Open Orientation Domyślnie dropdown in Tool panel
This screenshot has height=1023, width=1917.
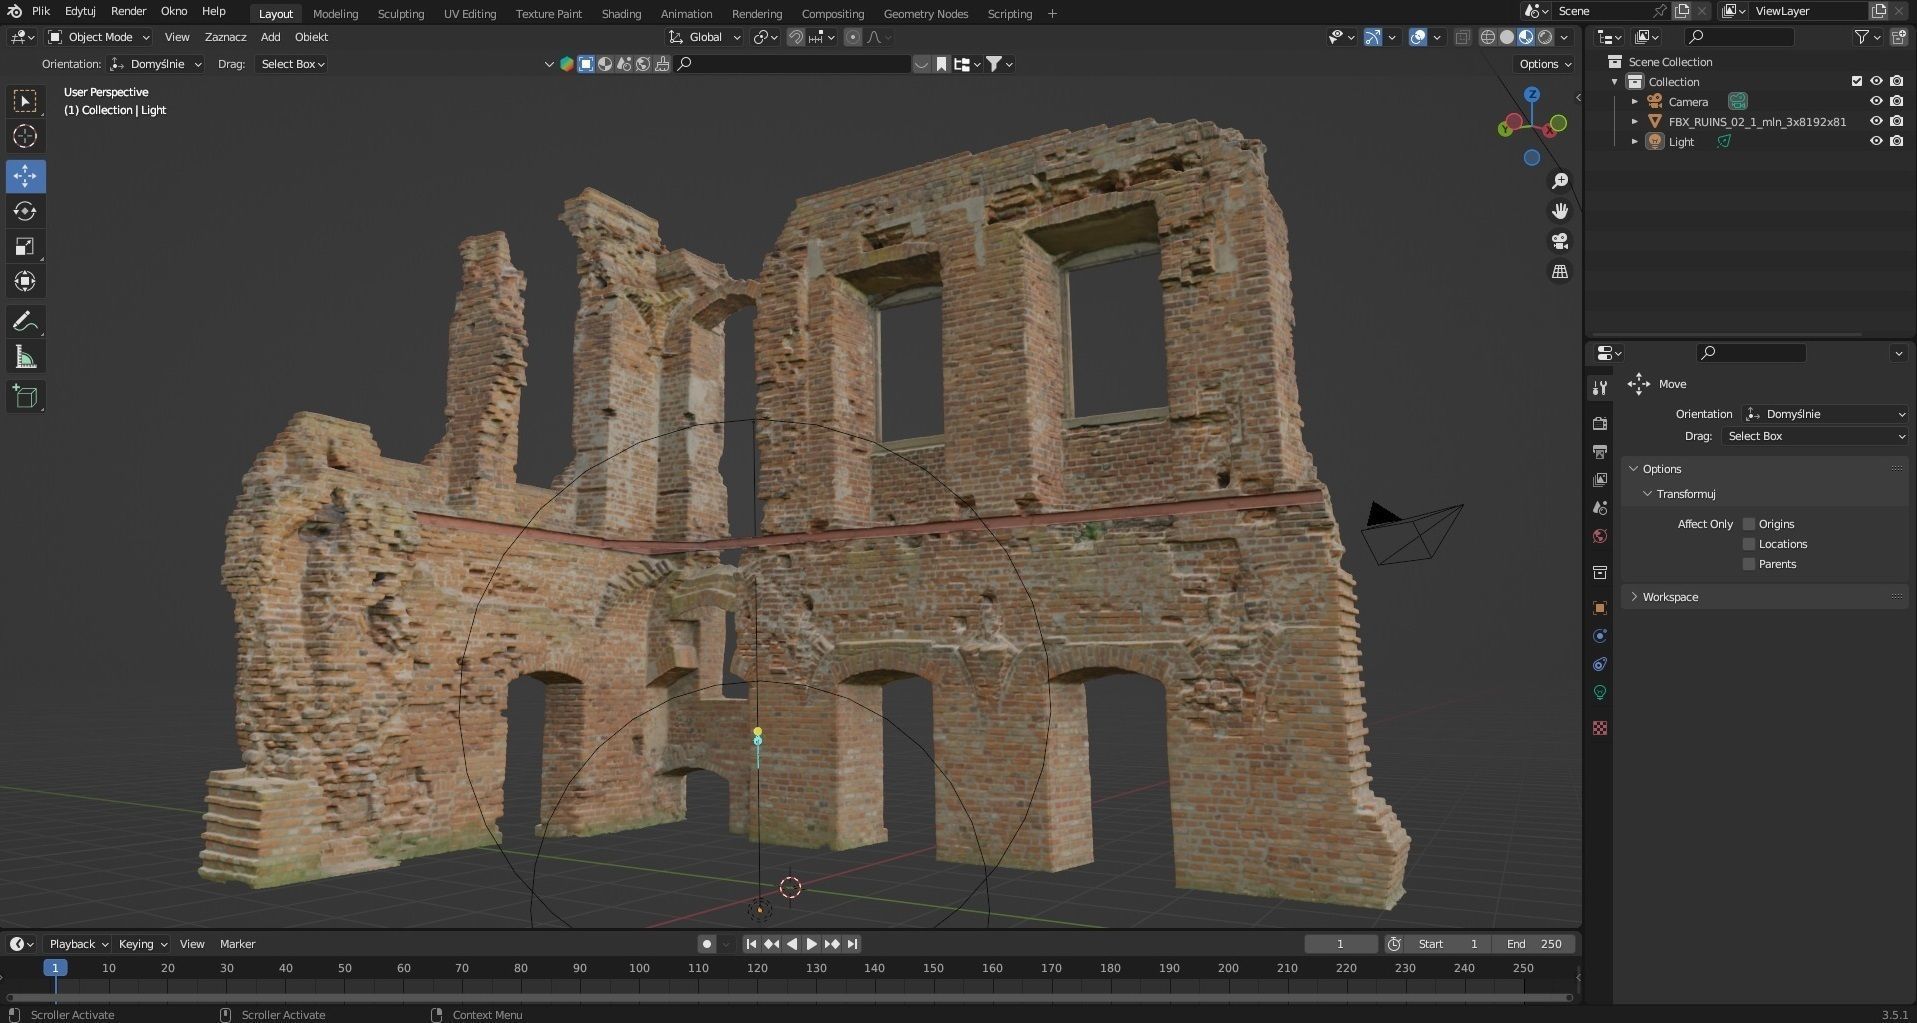click(x=1825, y=414)
